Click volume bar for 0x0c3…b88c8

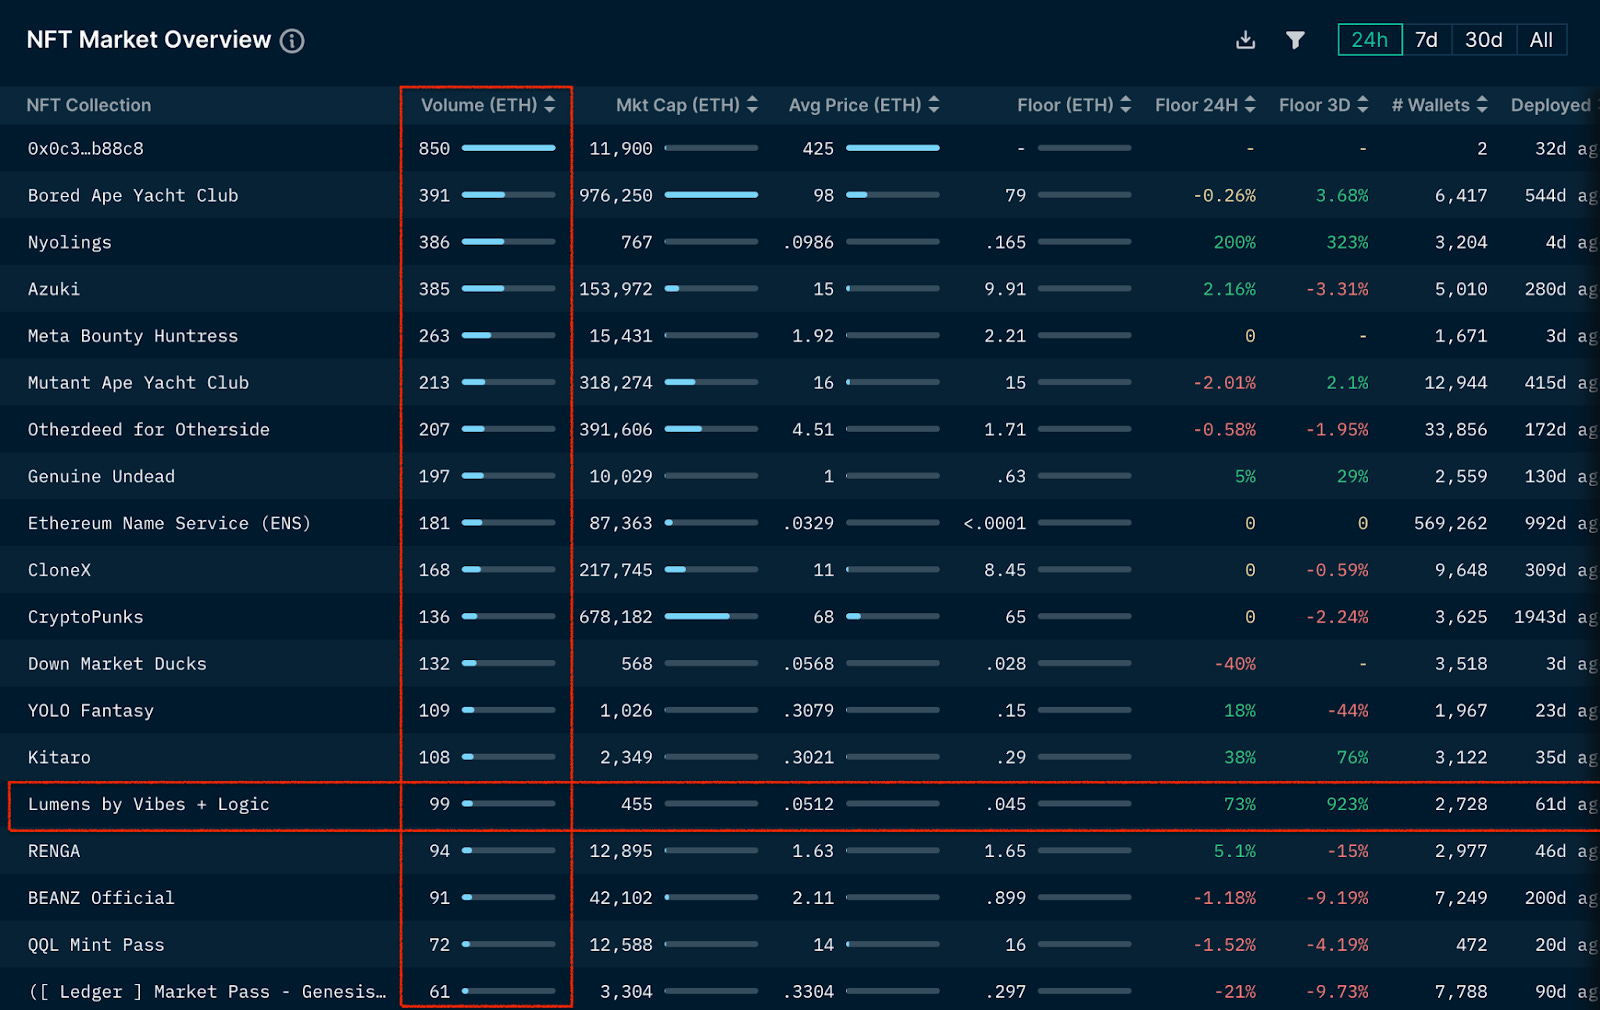point(509,148)
